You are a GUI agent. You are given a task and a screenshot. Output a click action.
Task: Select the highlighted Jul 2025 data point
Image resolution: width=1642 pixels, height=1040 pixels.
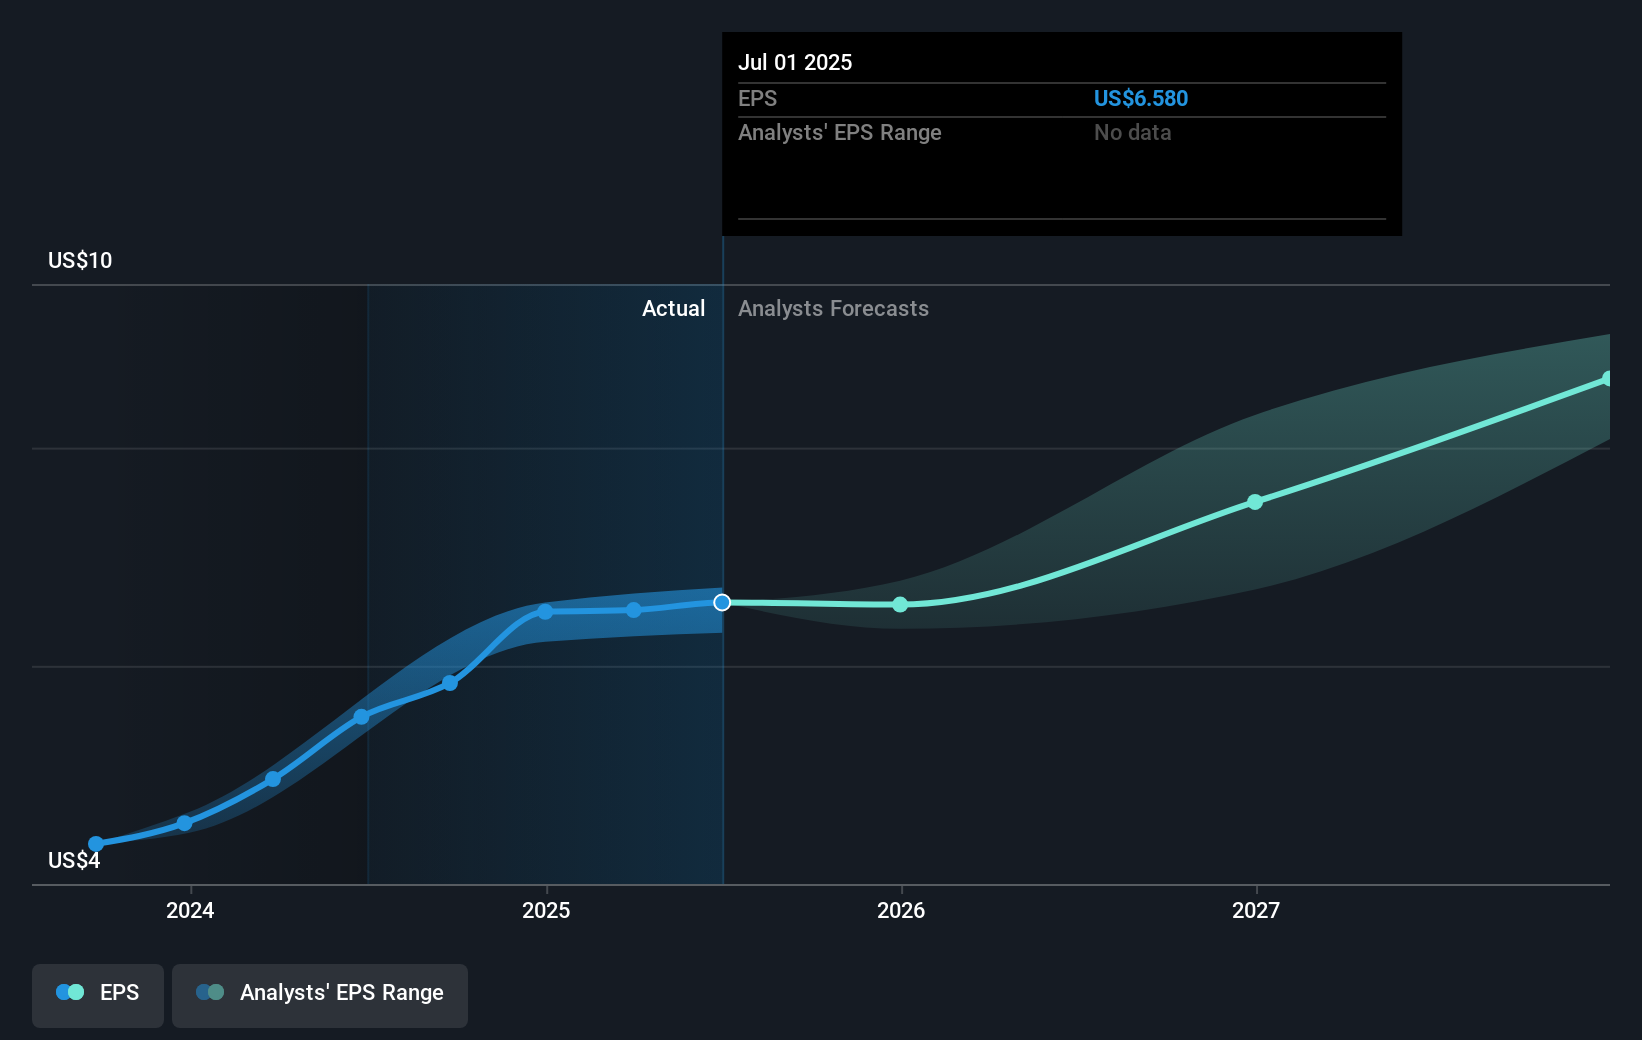pyautogui.click(x=722, y=602)
